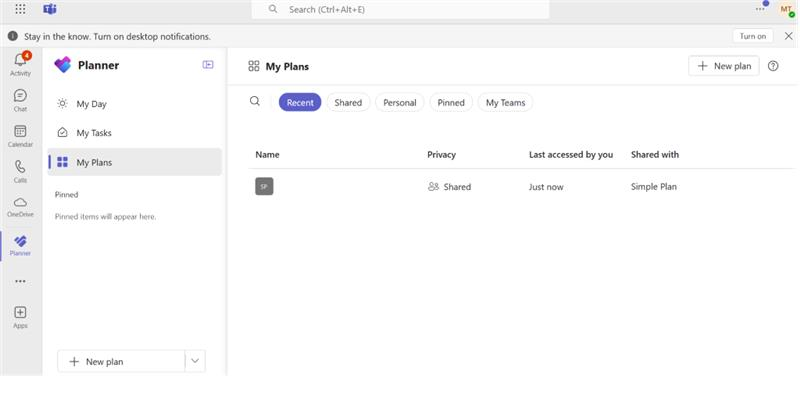Select the Shared filter

(x=348, y=103)
